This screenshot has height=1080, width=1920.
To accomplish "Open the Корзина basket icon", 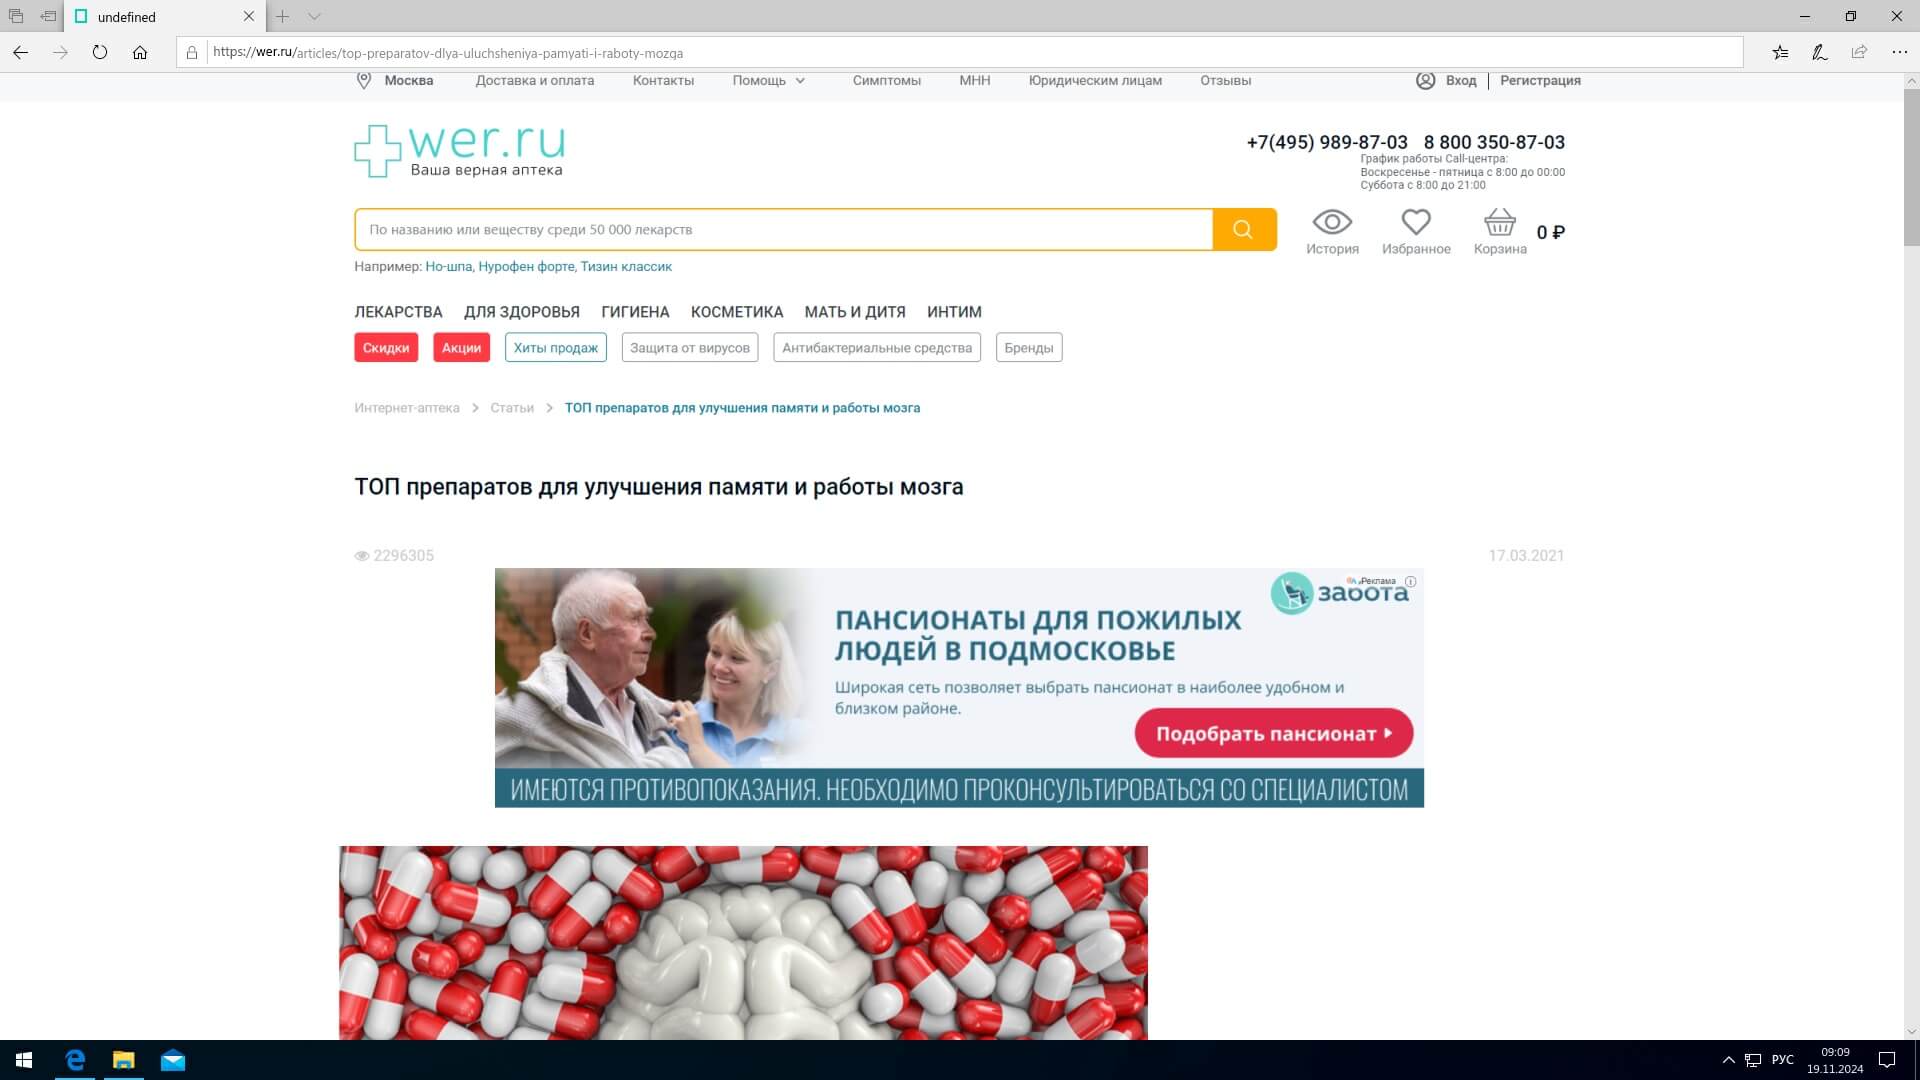I will click(x=1499, y=222).
